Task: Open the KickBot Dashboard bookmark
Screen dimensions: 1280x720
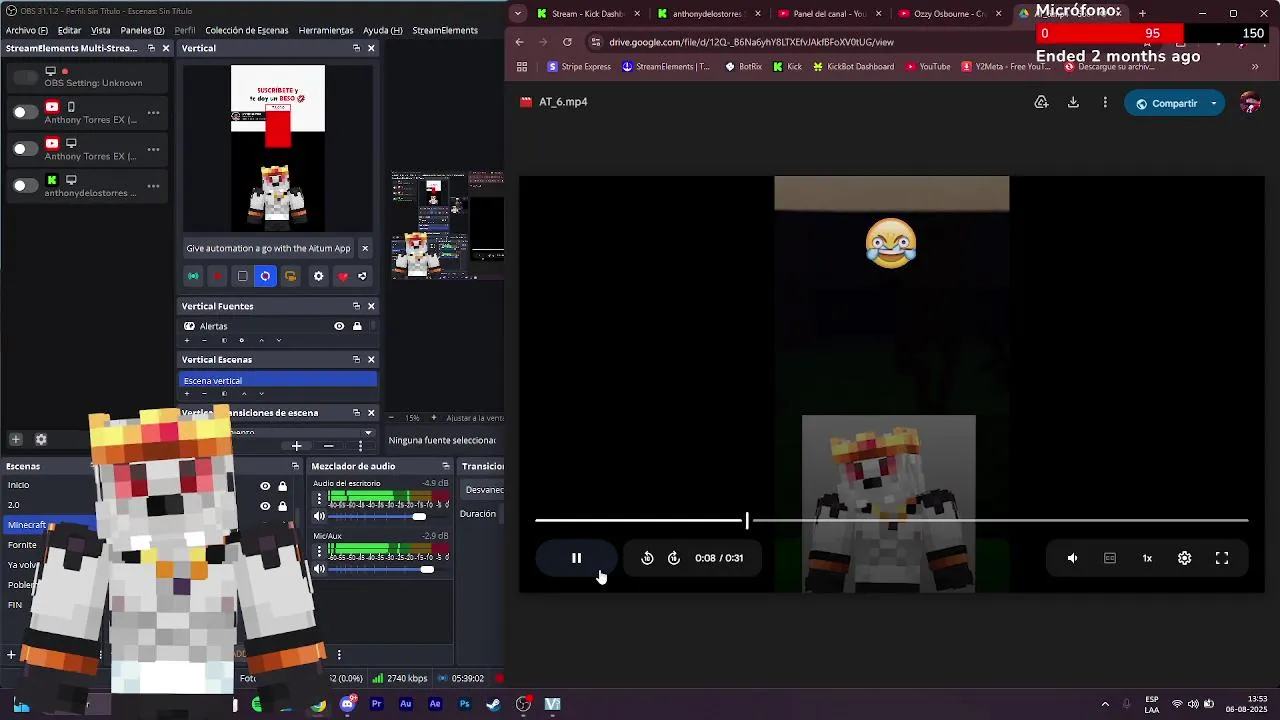Action: coord(853,67)
